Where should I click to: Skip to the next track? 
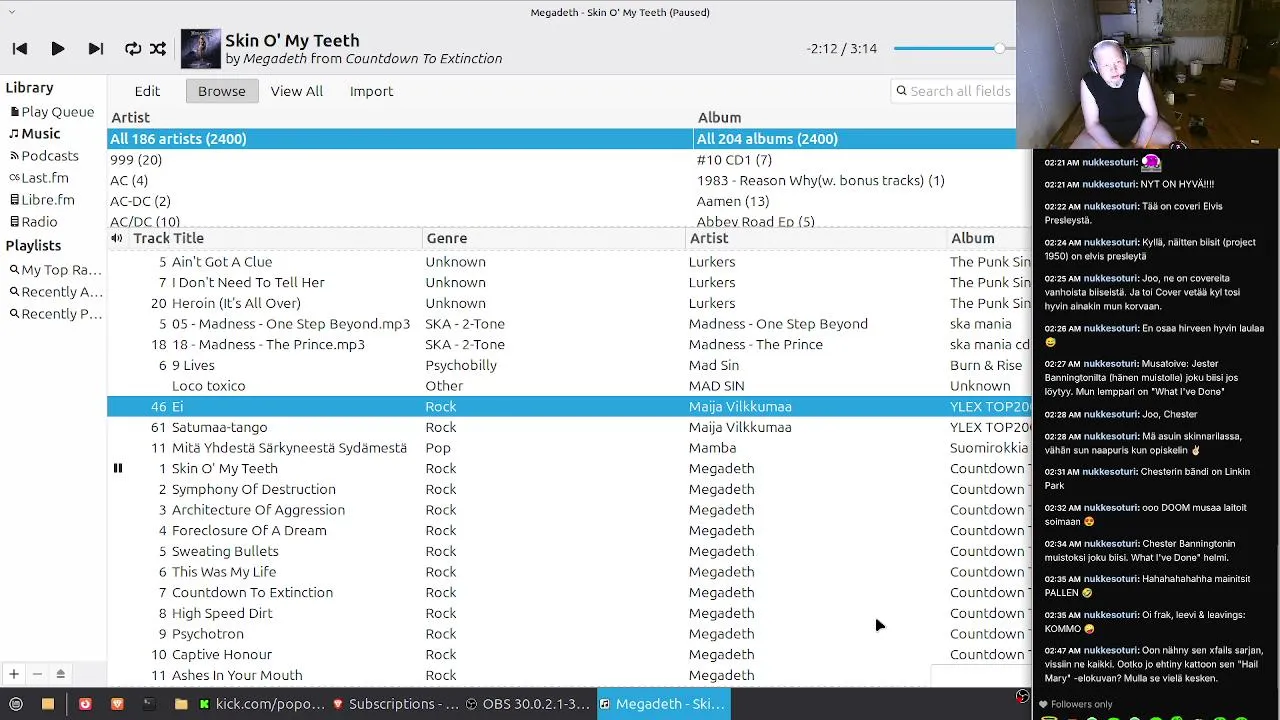tap(96, 48)
